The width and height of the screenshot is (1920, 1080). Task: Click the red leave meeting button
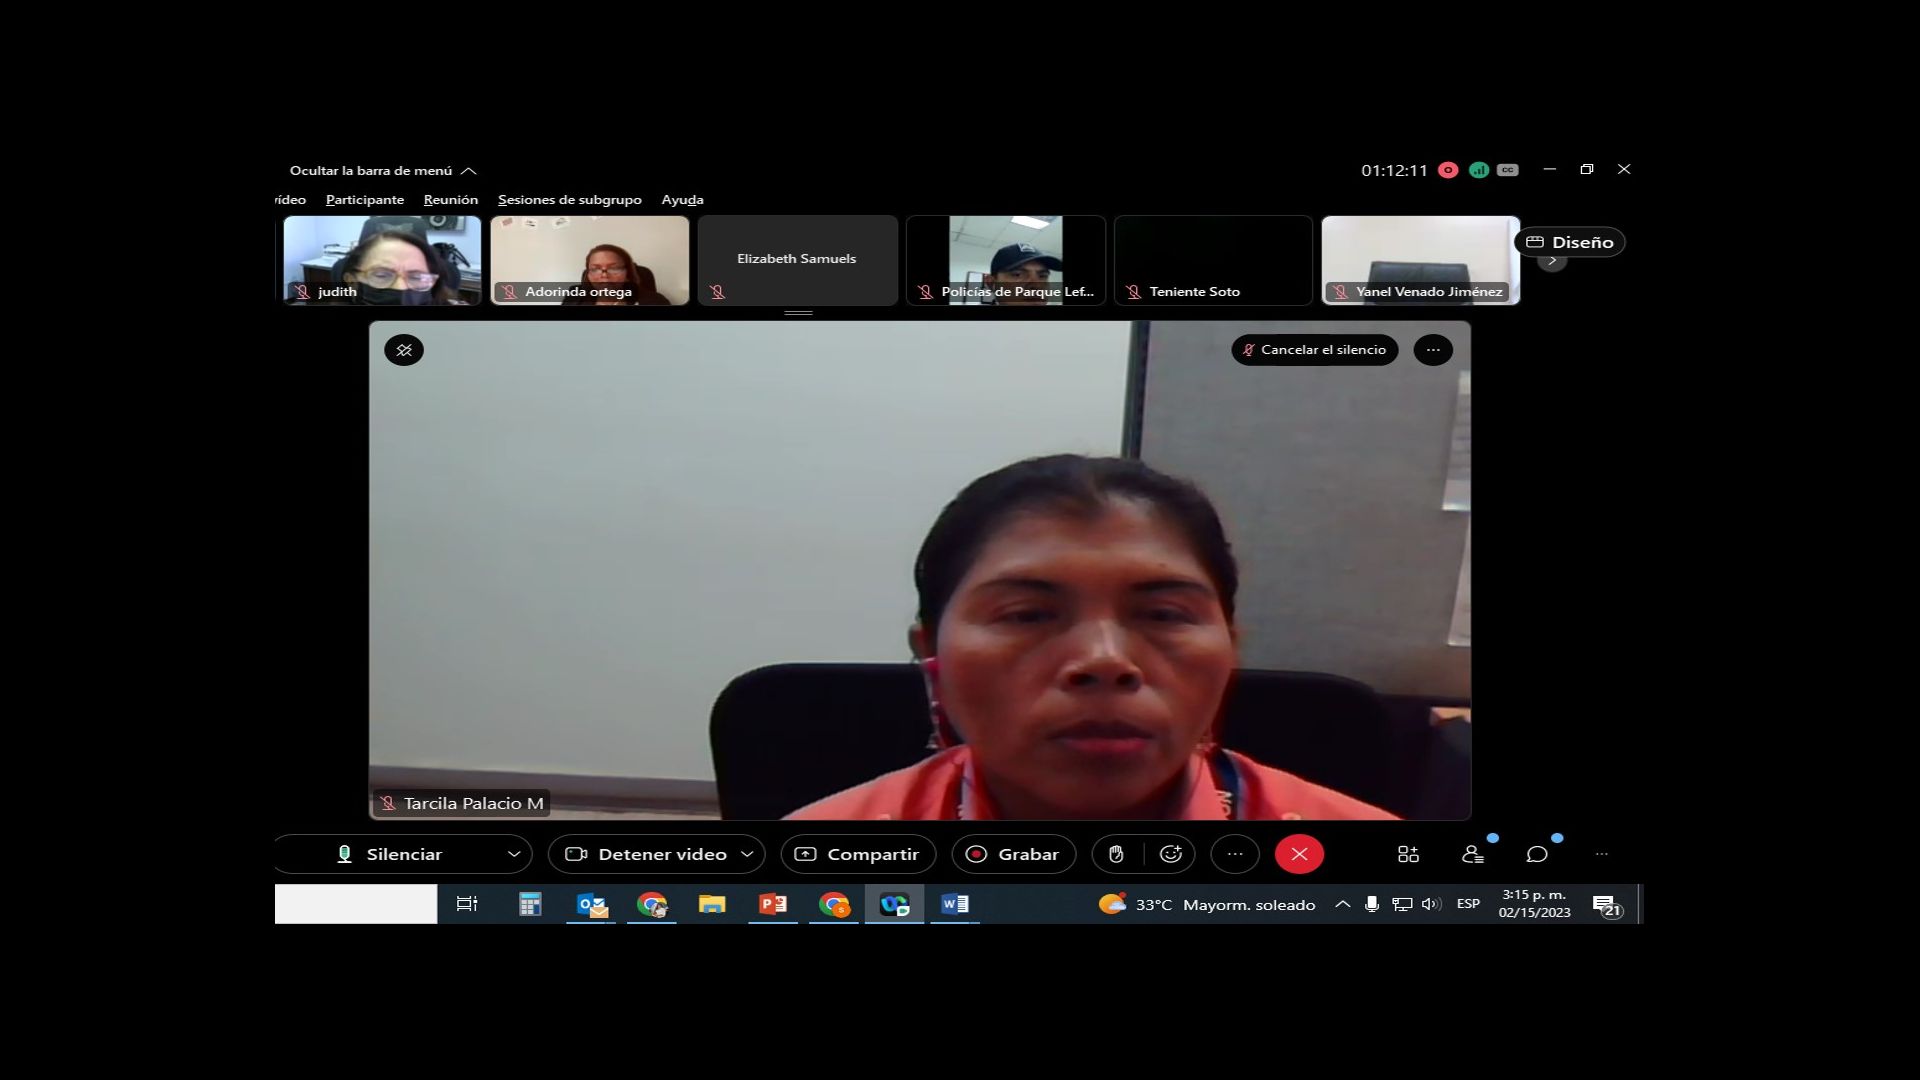click(1299, 854)
